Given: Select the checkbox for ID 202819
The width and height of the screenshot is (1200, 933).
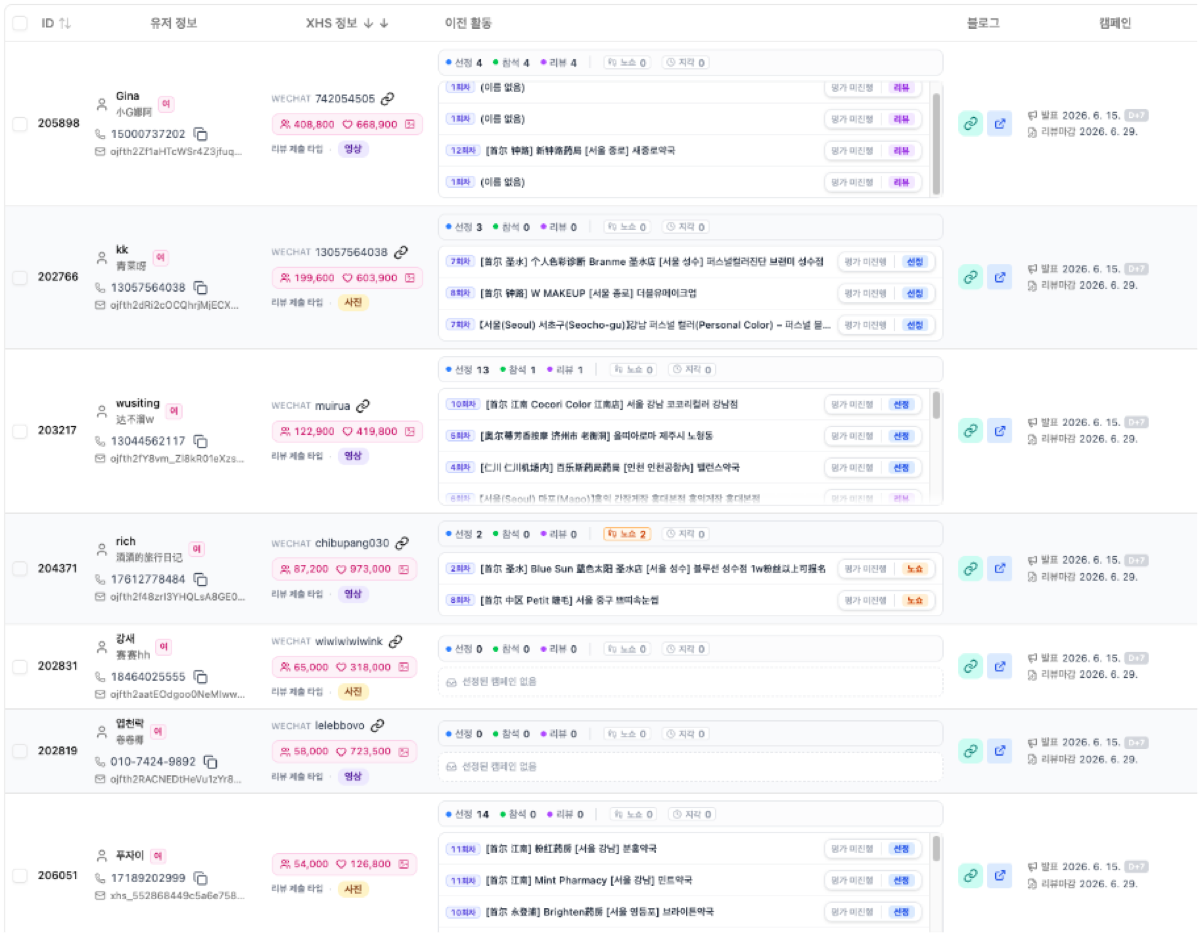Looking at the screenshot, I should [x=20, y=751].
